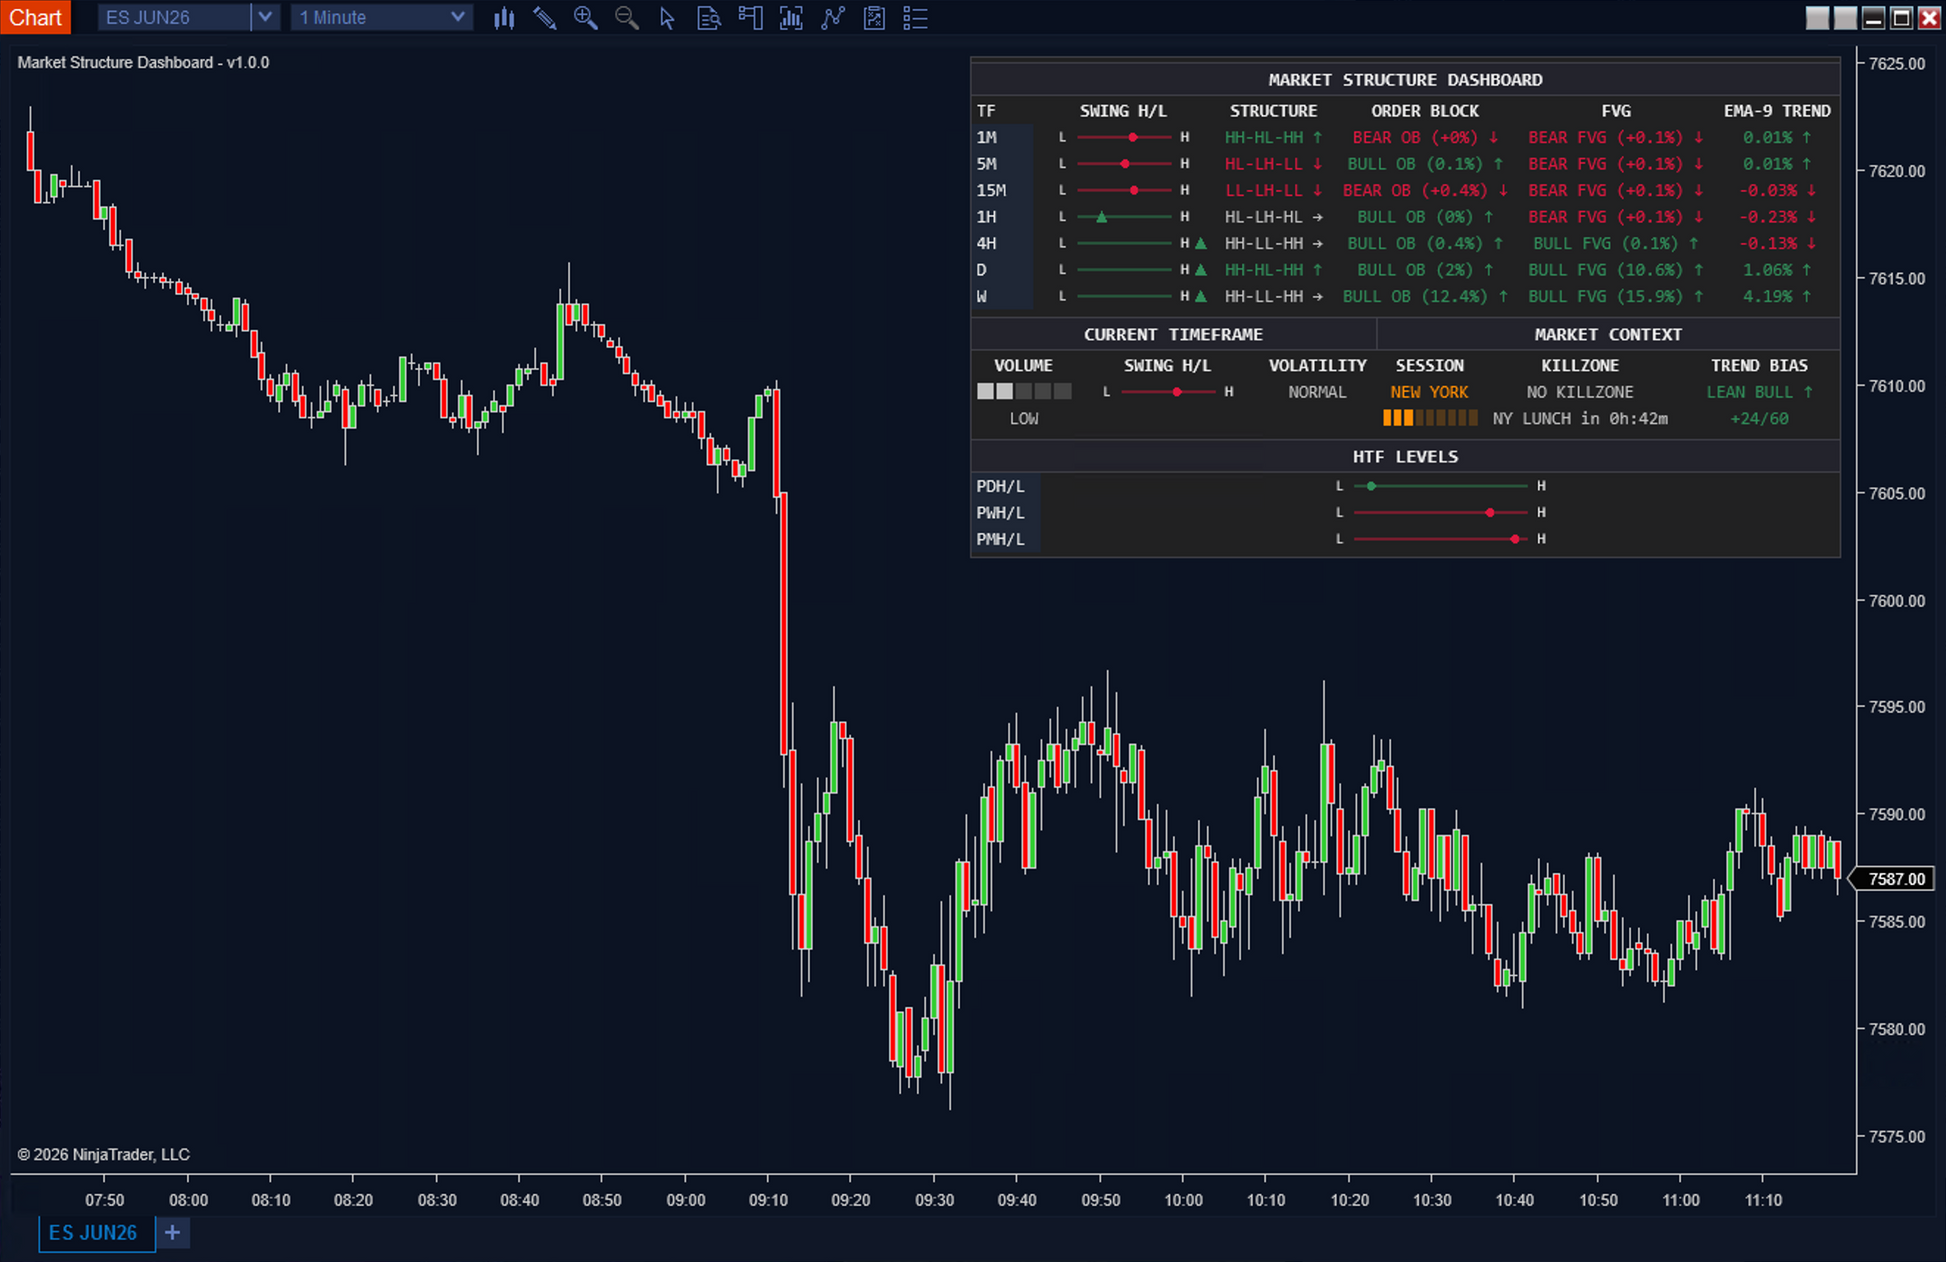Click the 09:30 time axis label
This screenshot has width=1946, height=1262.
coord(934,1200)
